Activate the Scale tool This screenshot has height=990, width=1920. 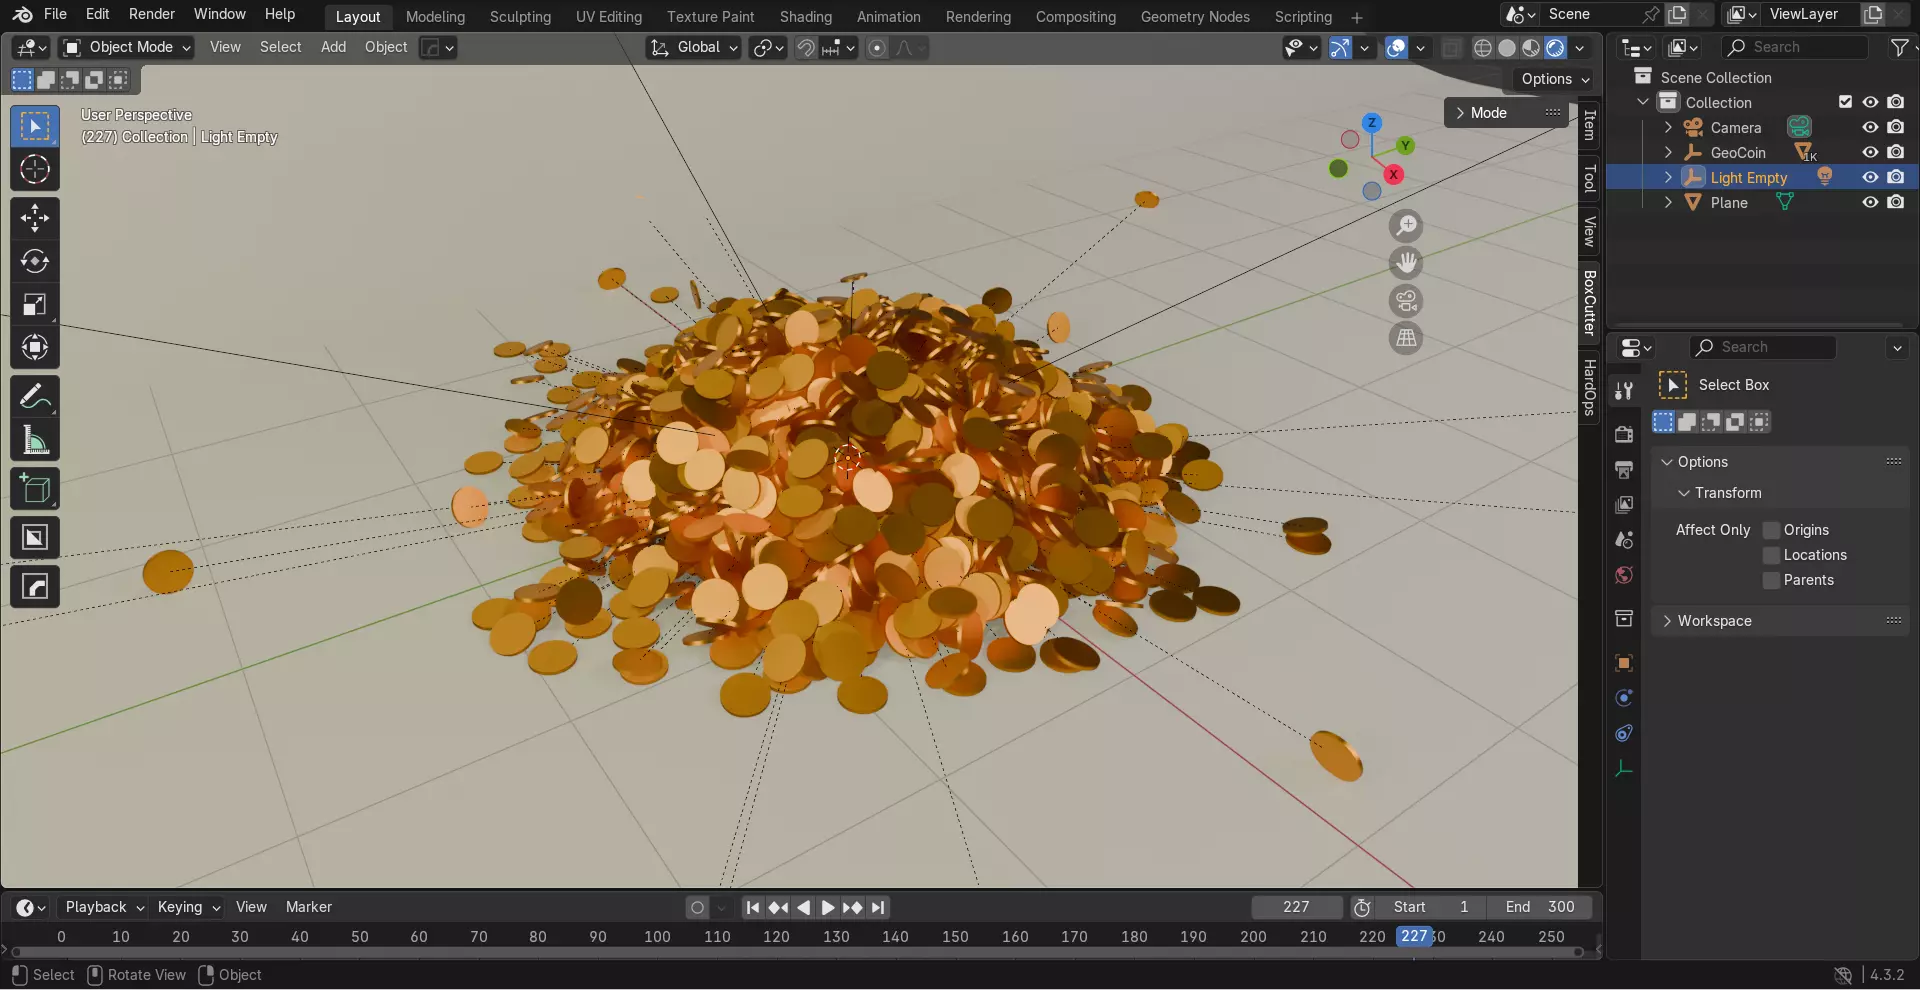click(35, 304)
